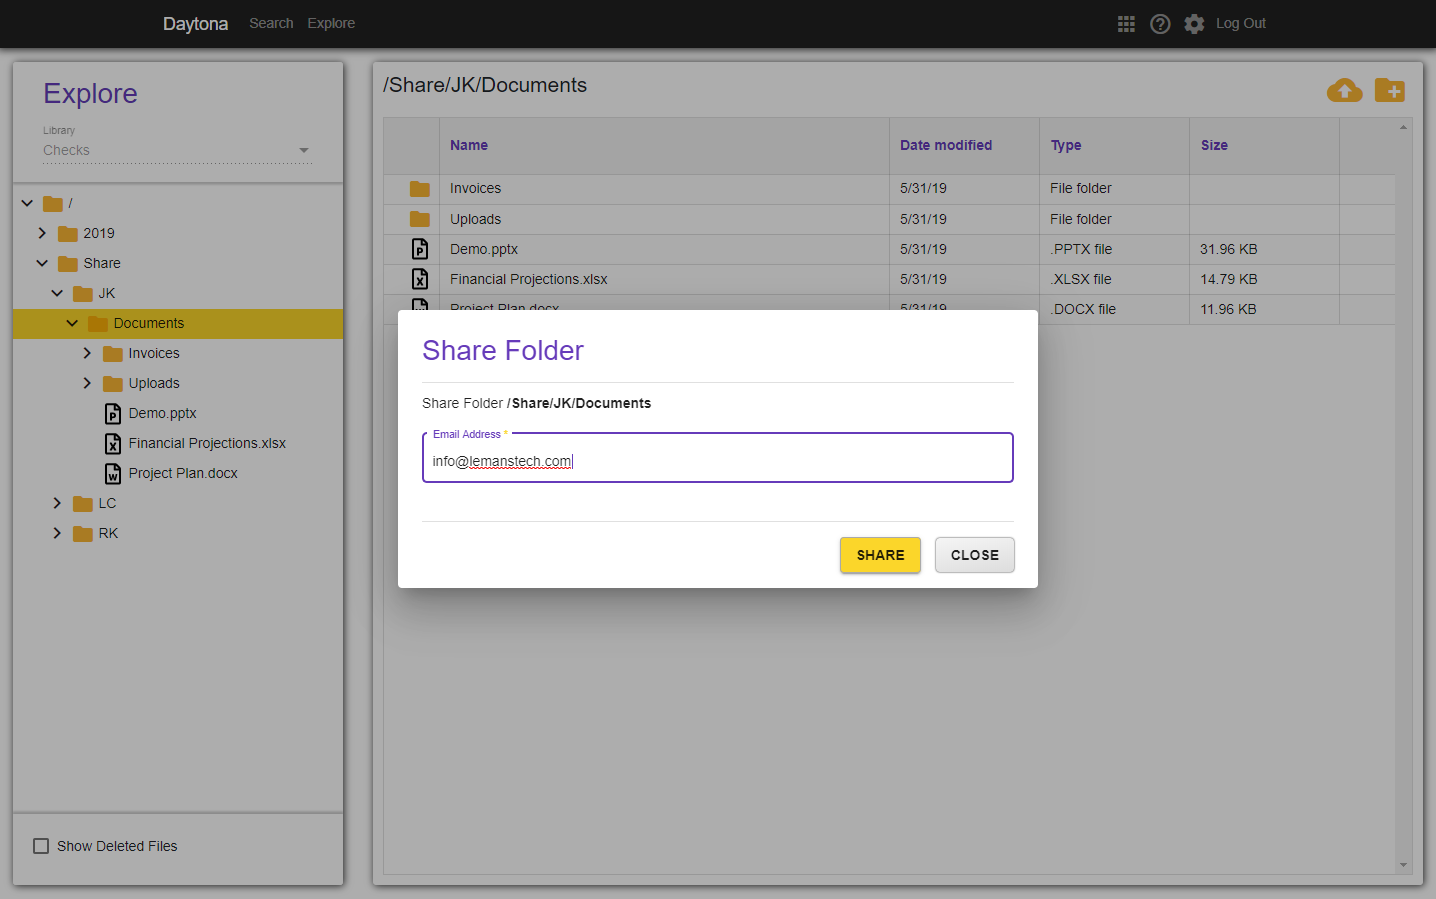
Task: Expand the Invoices folder chevron
Action: [87, 353]
